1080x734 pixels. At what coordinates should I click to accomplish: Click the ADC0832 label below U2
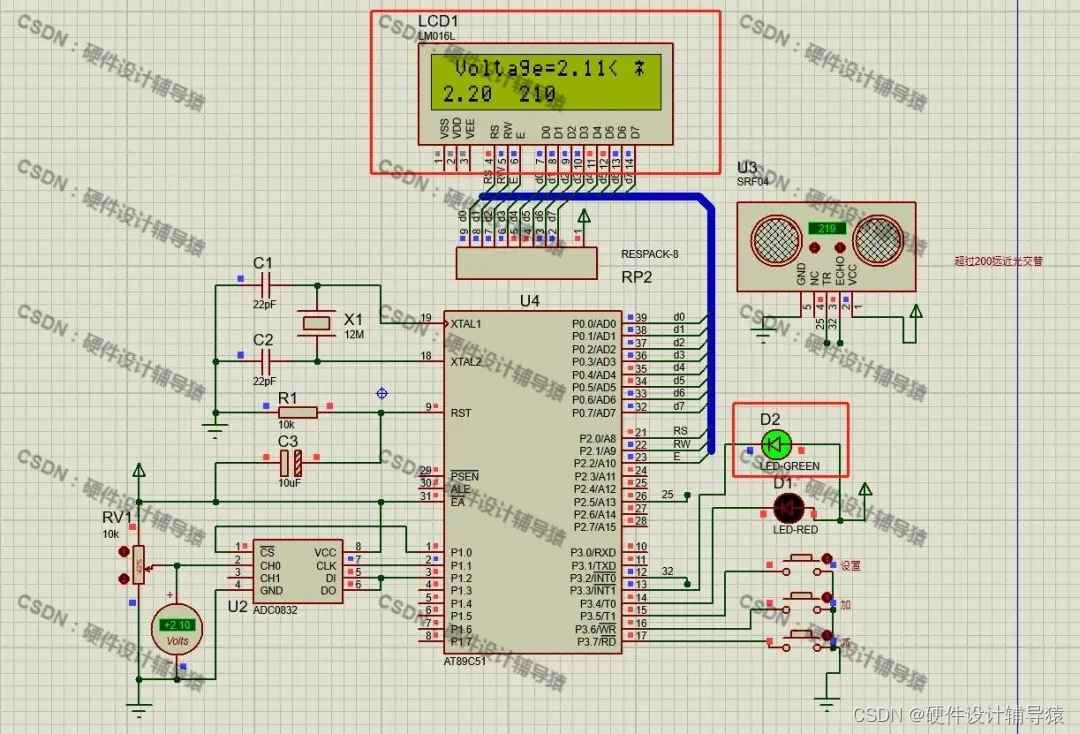pos(275,610)
